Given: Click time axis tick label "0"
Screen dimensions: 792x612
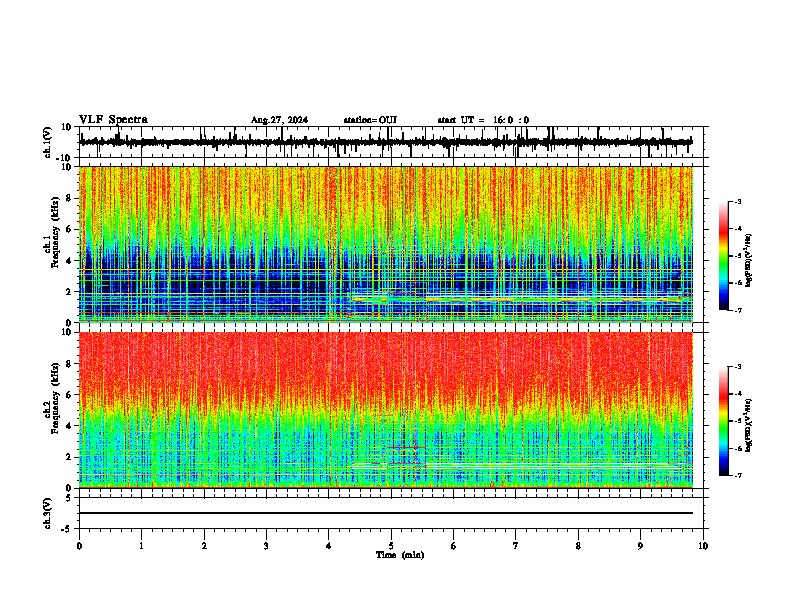Looking at the screenshot, I should pyautogui.click(x=79, y=546).
